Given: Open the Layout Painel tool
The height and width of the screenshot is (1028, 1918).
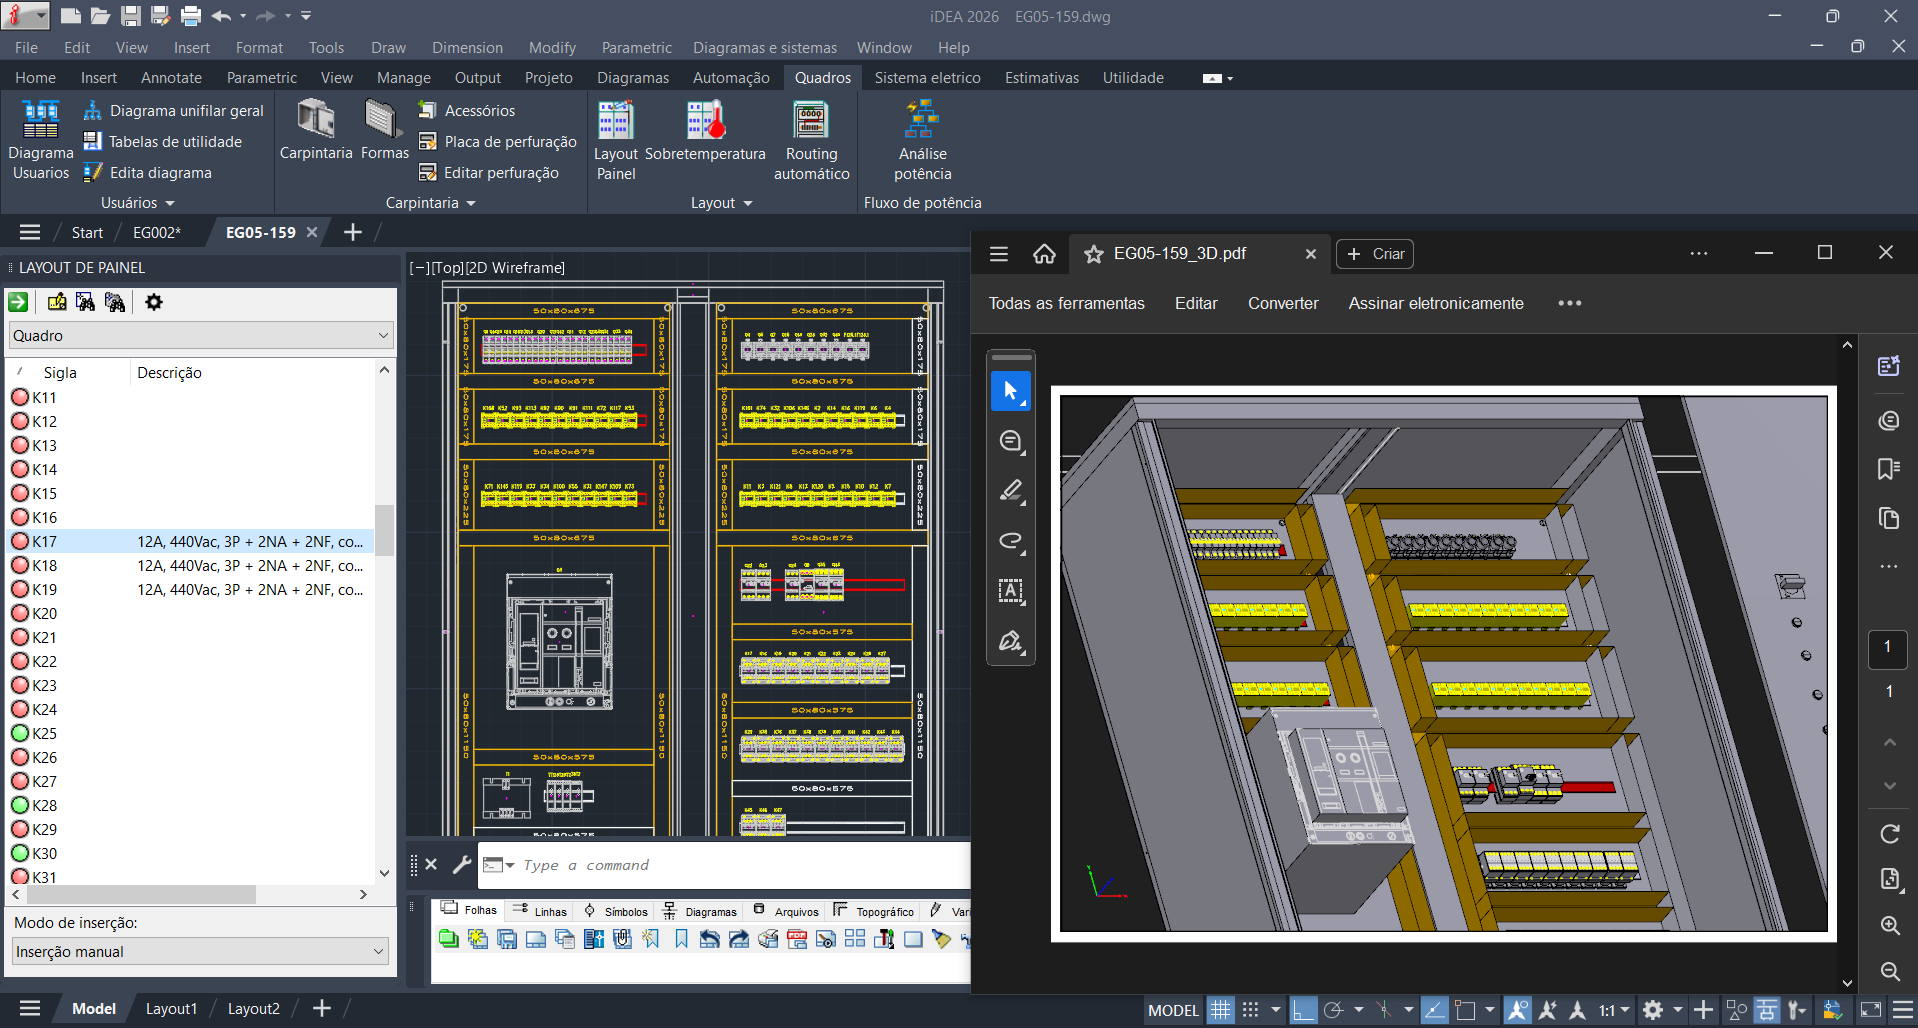Looking at the screenshot, I should tap(615, 121).
